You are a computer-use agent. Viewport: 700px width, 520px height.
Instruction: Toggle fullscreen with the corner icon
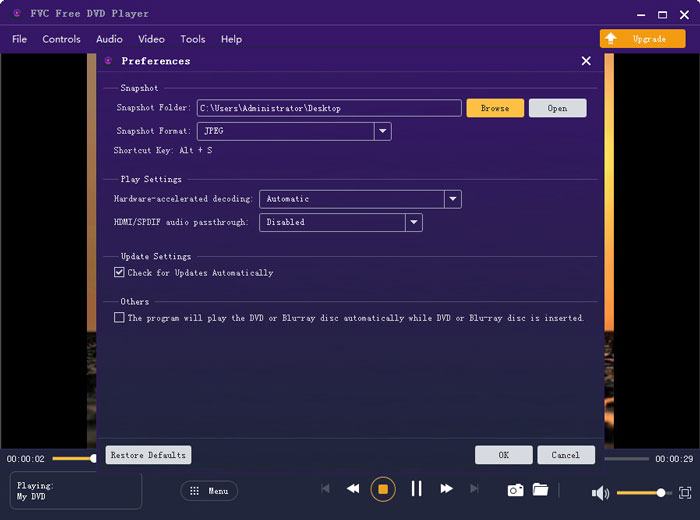point(685,493)
